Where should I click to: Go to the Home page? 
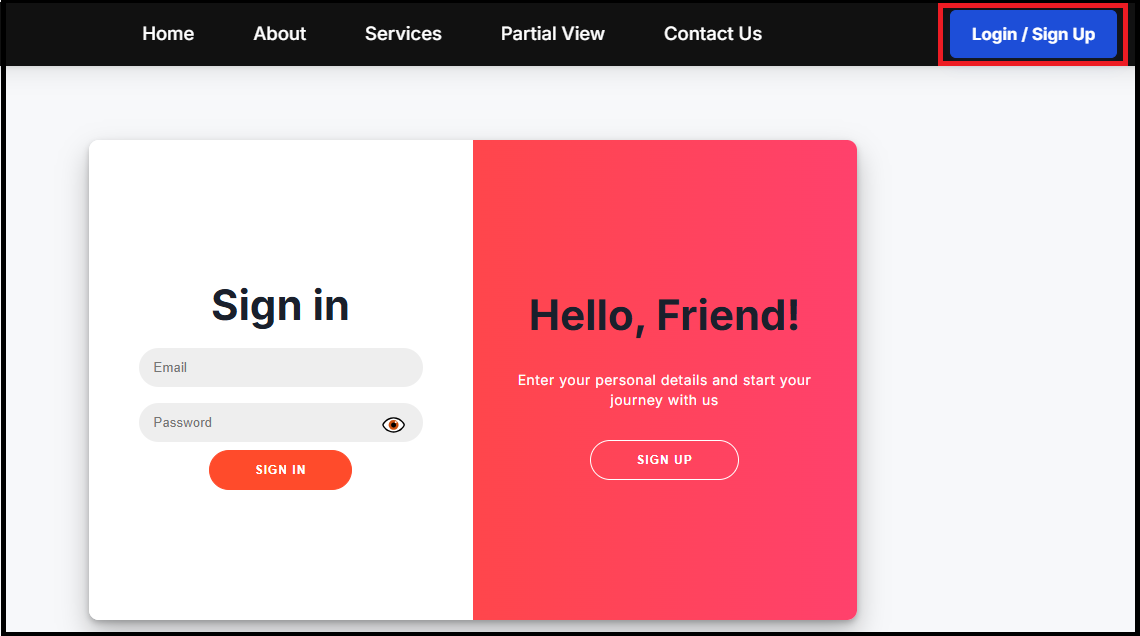point(168,34)
